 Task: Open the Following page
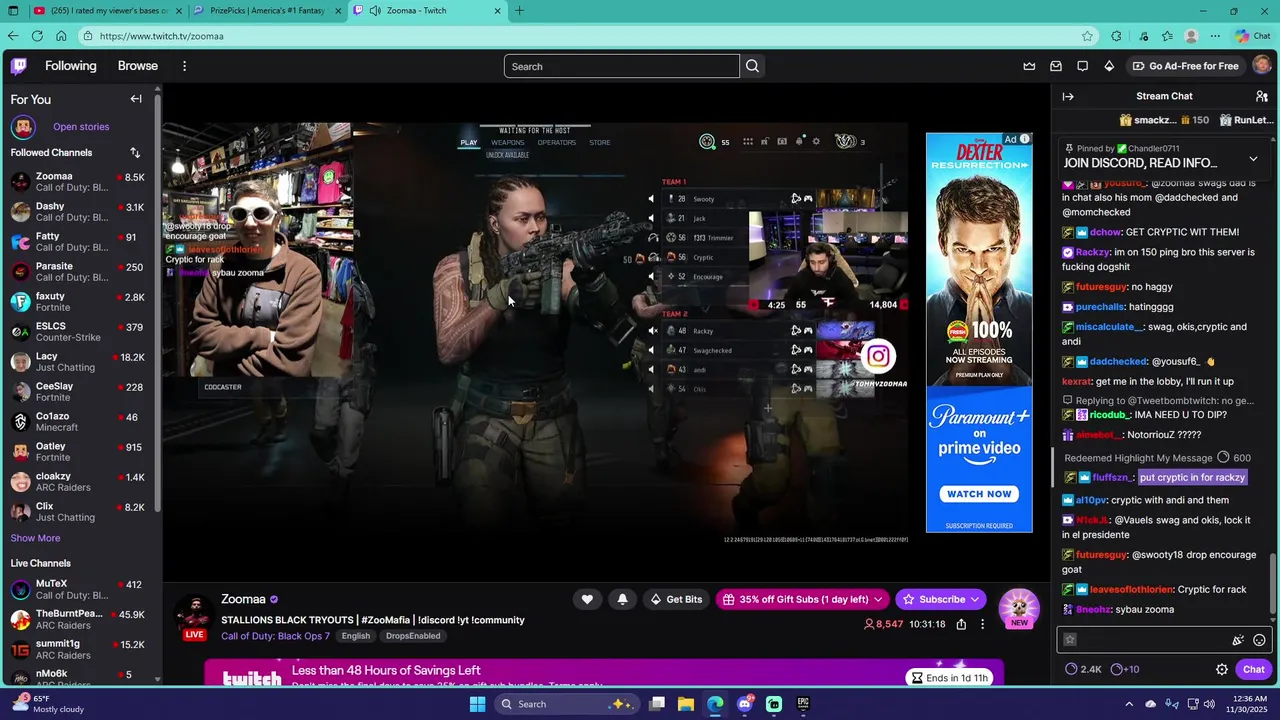click(71, 66)
